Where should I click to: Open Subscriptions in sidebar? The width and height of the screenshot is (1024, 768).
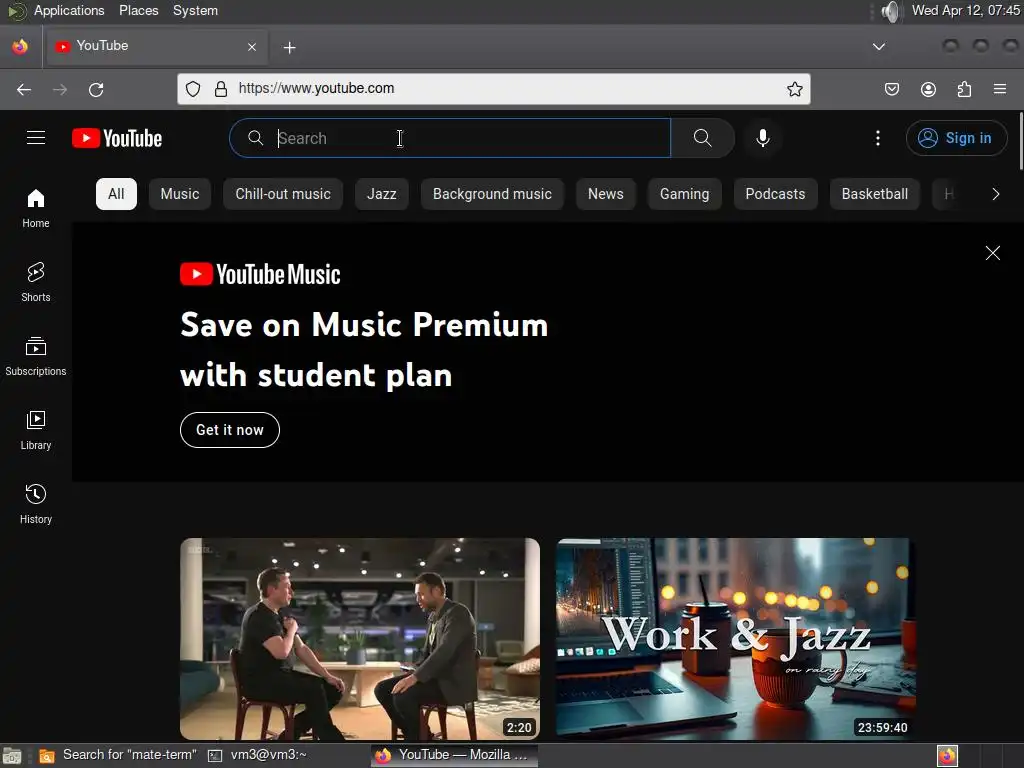point(36,357)
